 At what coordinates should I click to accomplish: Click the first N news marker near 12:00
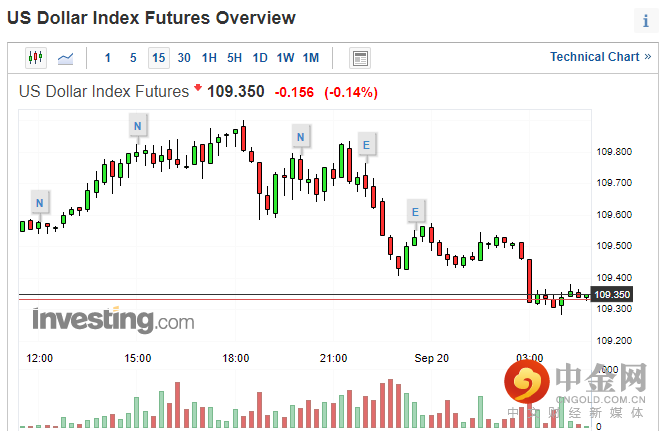(39, 203)
